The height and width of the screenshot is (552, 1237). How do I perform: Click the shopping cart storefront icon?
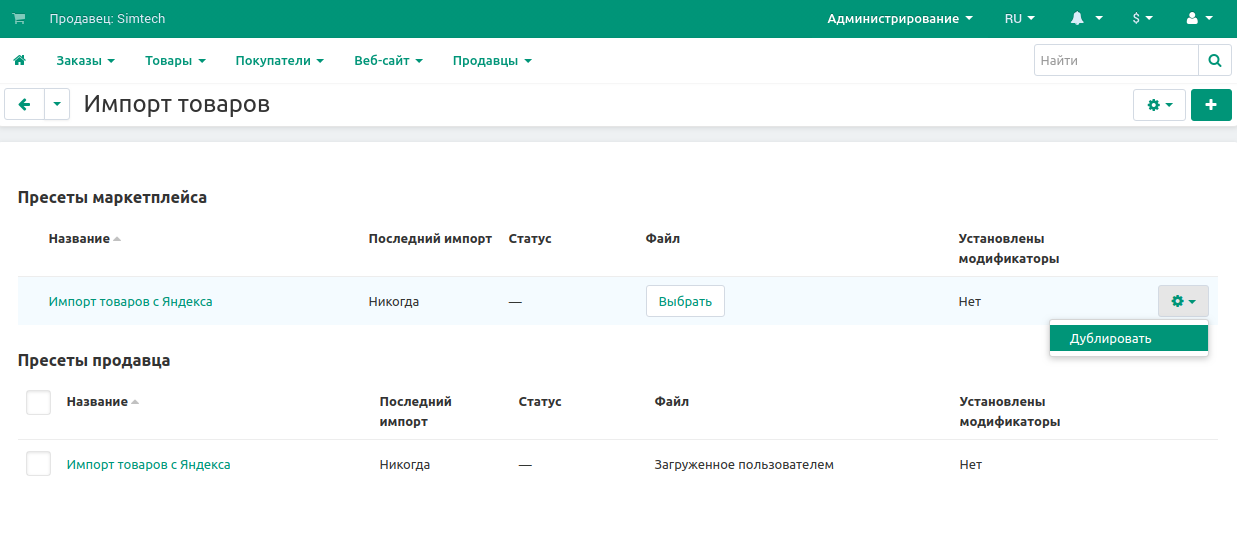pos(19,19)
